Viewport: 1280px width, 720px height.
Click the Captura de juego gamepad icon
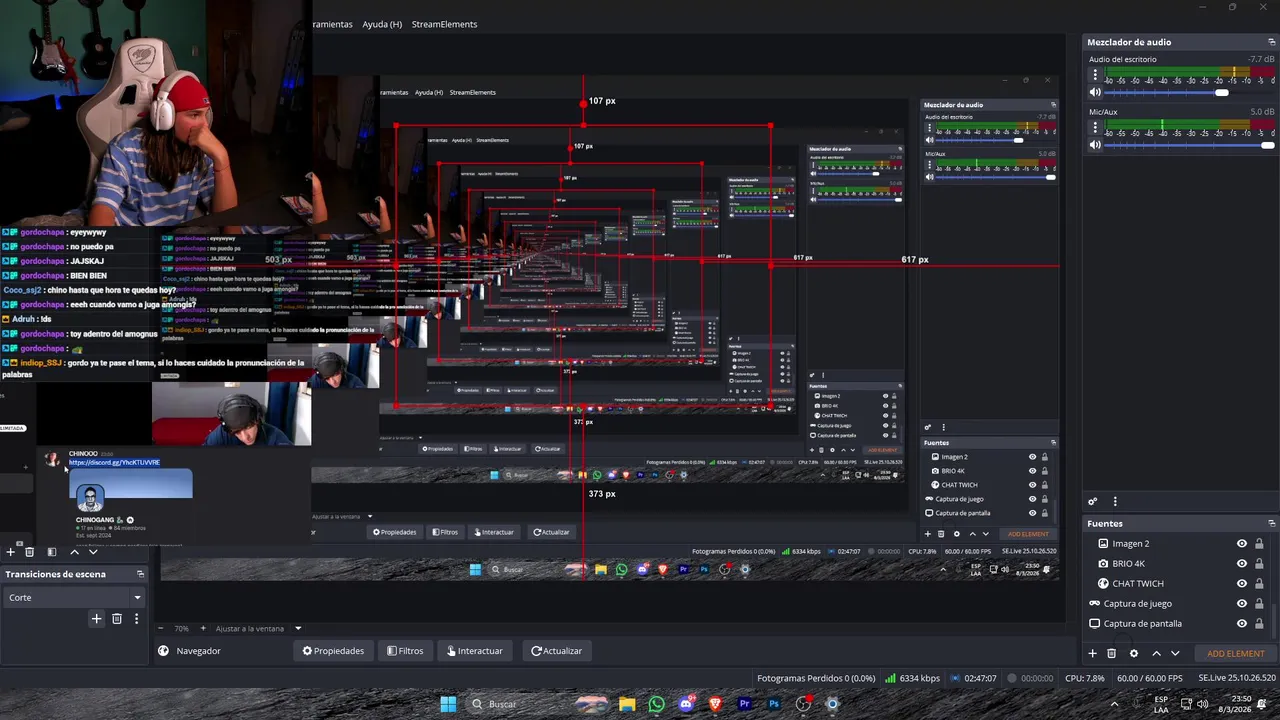(1094, 603)
